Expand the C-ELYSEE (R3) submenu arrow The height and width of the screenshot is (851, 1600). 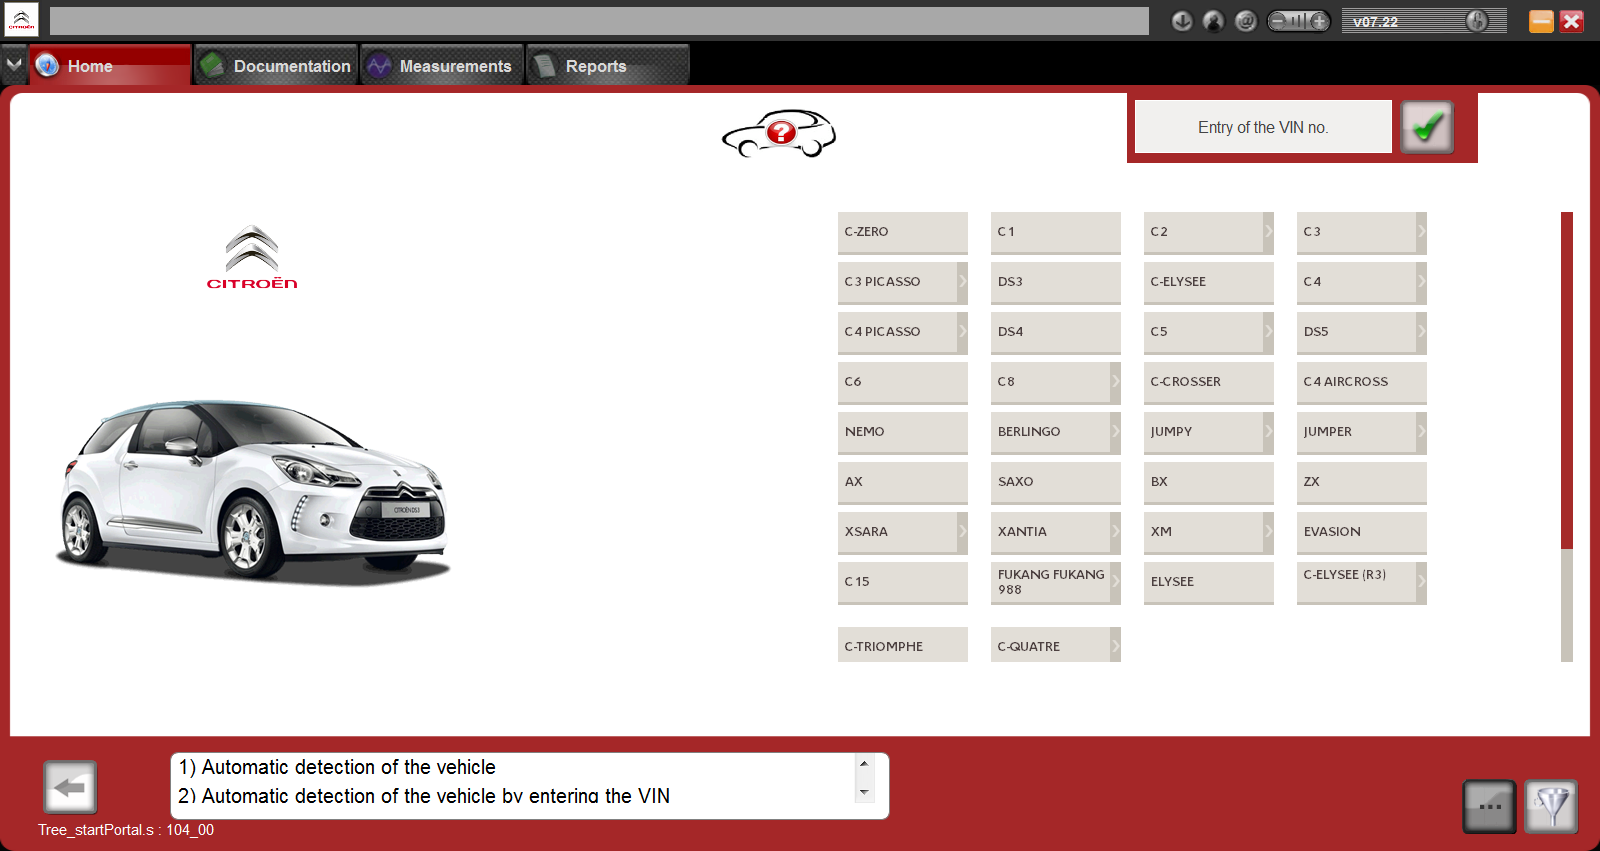pos(1421,582)
